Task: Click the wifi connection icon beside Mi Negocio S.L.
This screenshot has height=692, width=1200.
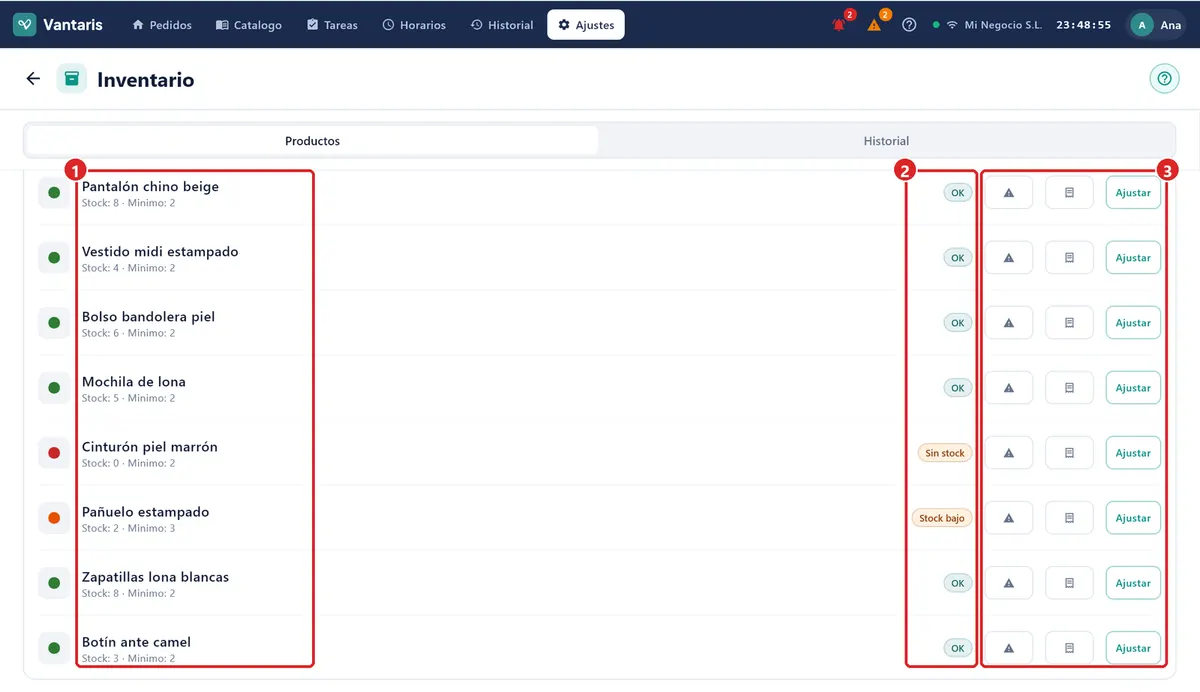Action: (952, 25)
